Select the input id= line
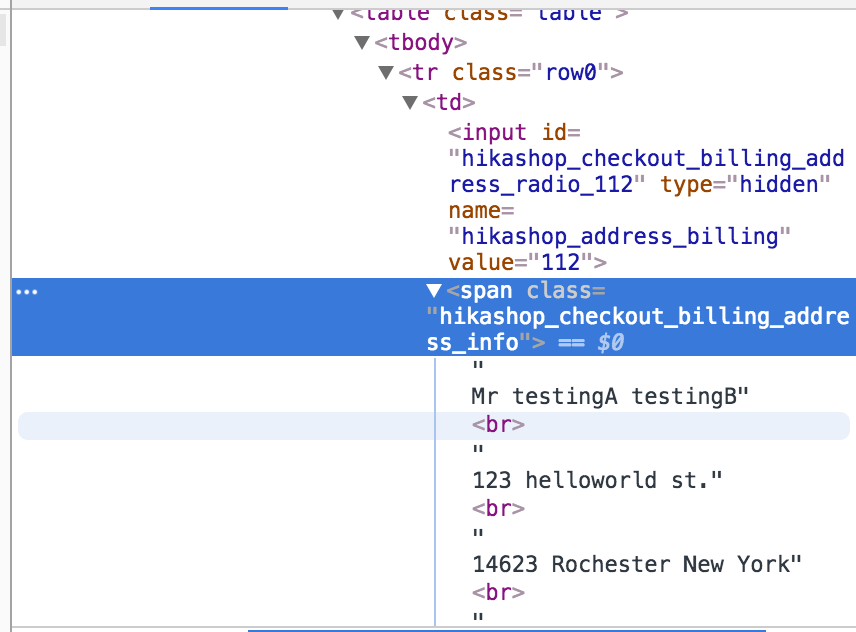The width and height of the screenshot is (856, 632). 514,132
